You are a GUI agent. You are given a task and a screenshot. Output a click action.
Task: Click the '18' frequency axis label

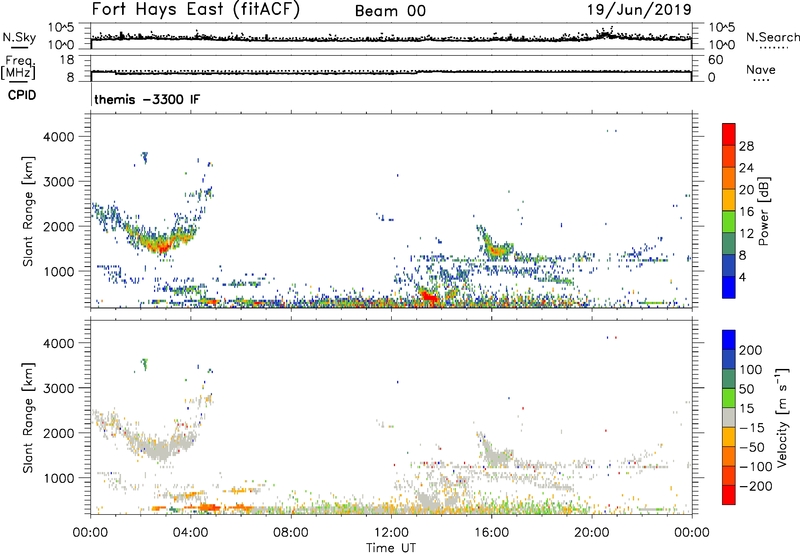point(67,60)
